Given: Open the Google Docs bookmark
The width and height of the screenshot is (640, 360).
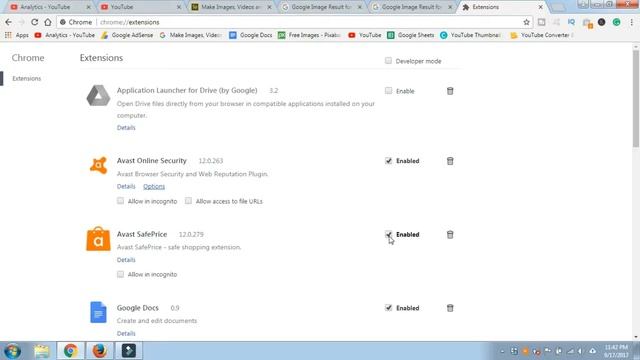Looking at the screenshot, I should pyautogui.click(x=251, y=35).
